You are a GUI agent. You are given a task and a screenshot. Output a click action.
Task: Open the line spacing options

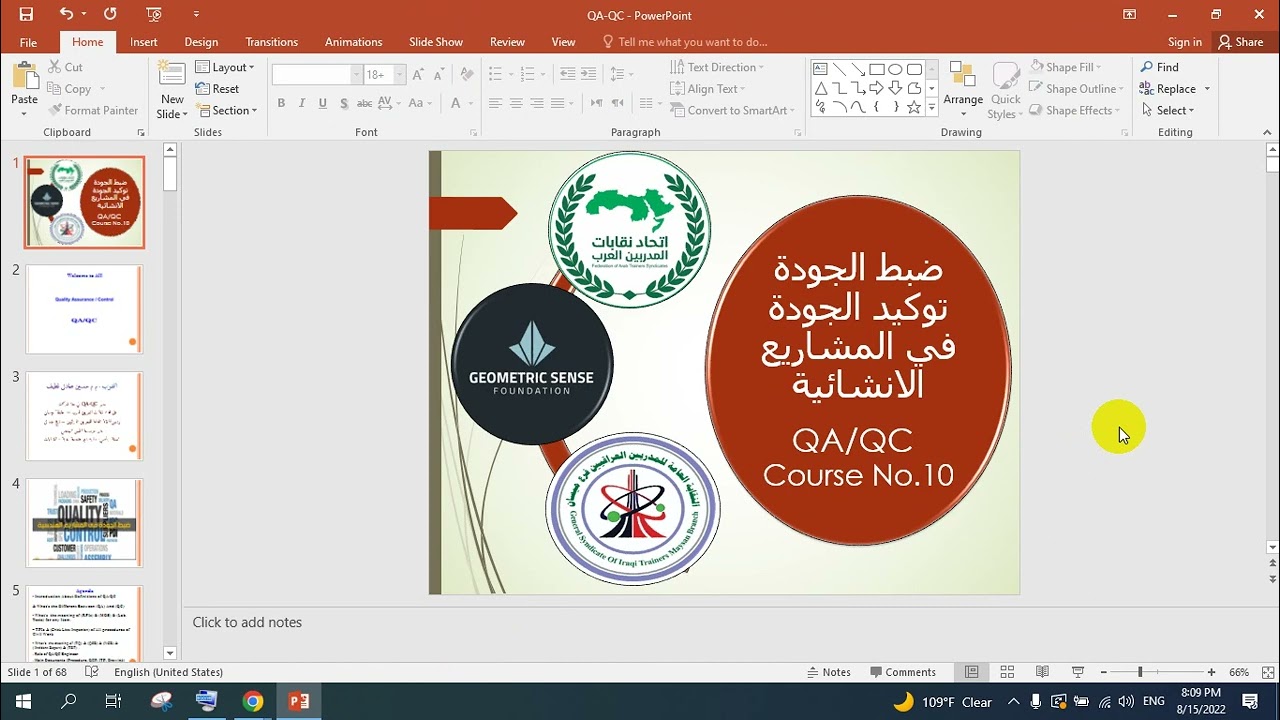[x=622, y=74]
